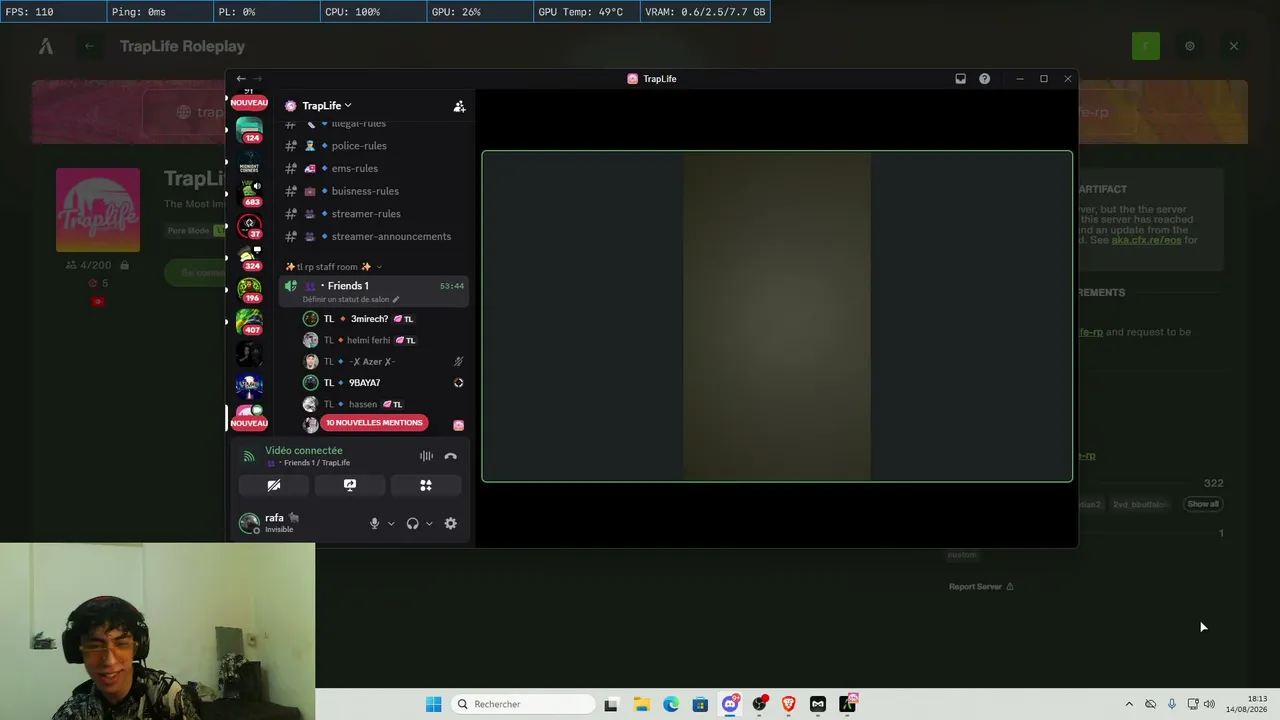Open the server with 683 notifications

(249, 194)
